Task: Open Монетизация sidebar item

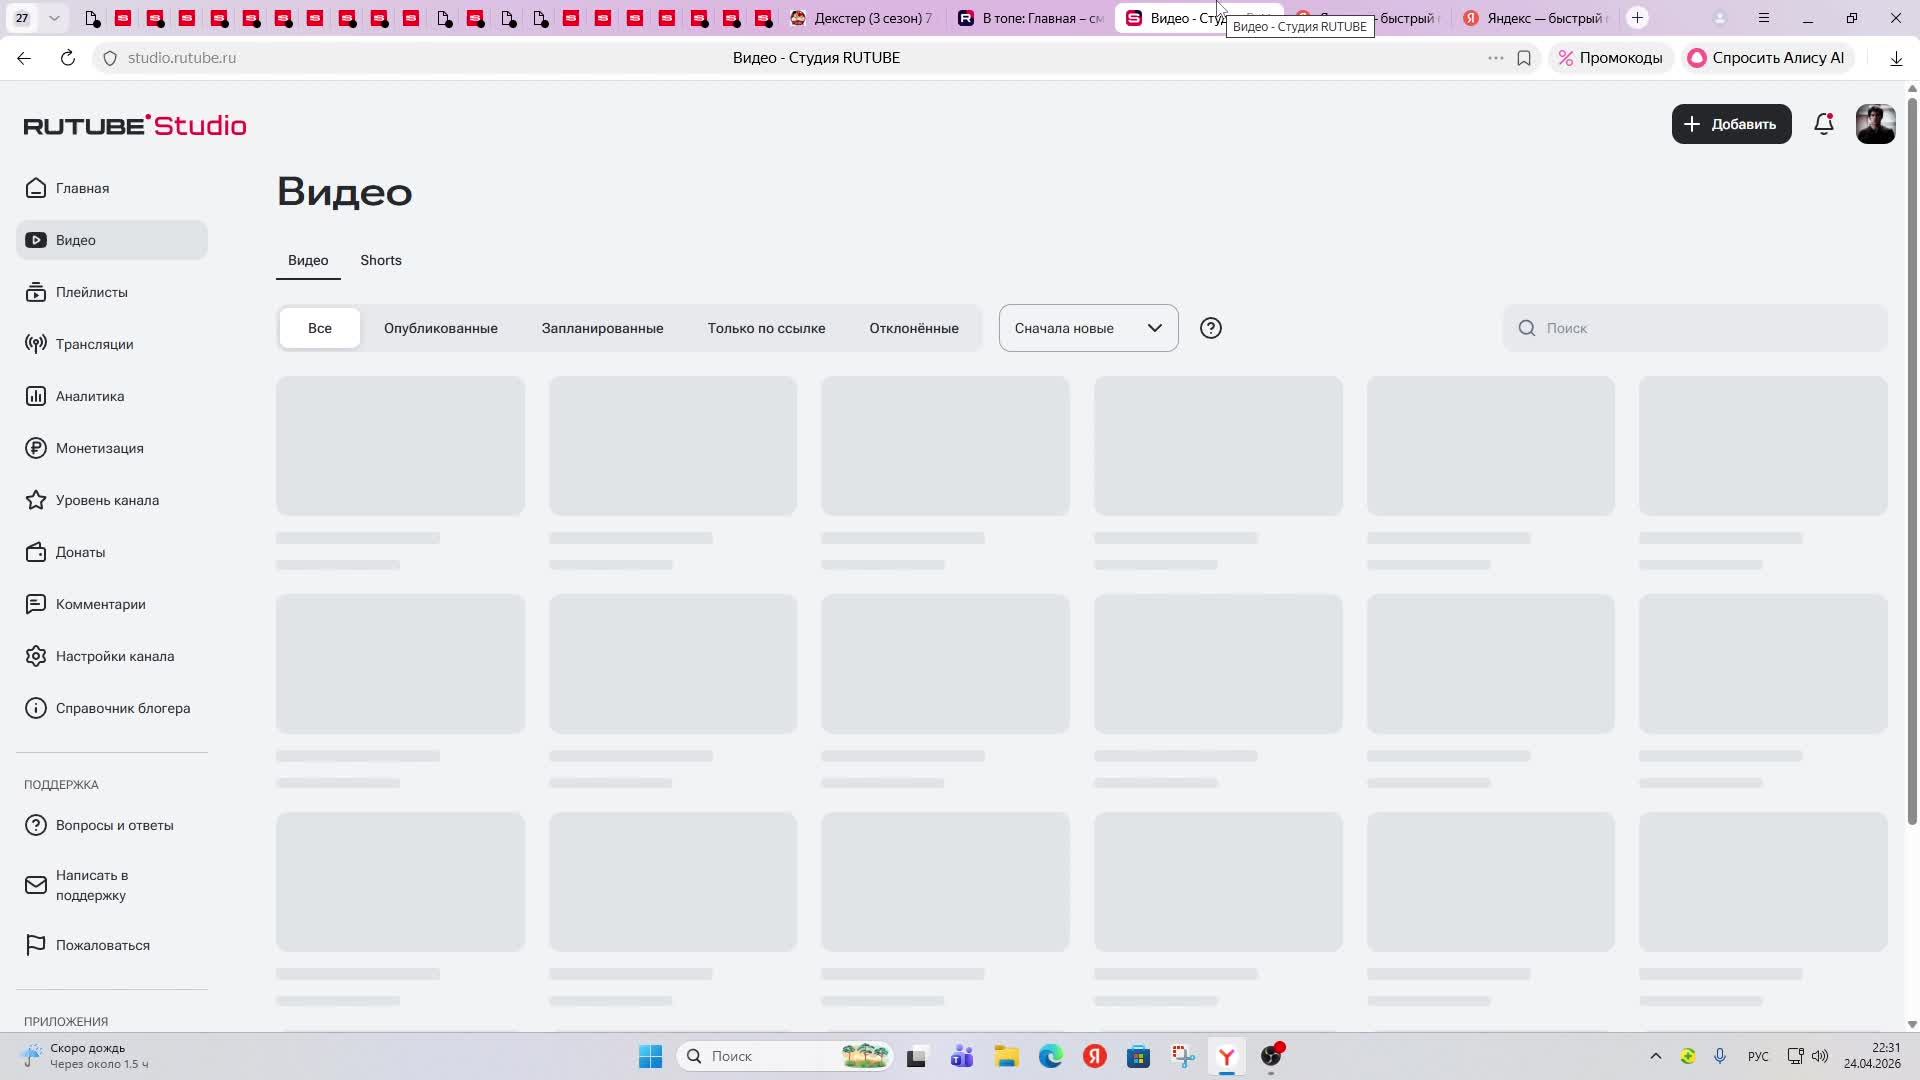Action: coord(99,448)
